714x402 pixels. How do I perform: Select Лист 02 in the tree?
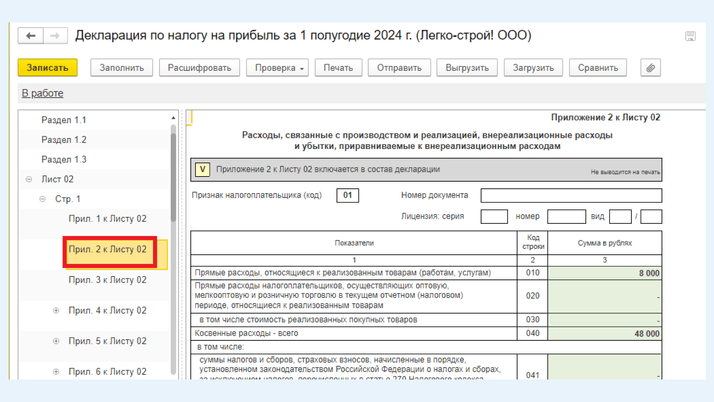coord(57,179)
